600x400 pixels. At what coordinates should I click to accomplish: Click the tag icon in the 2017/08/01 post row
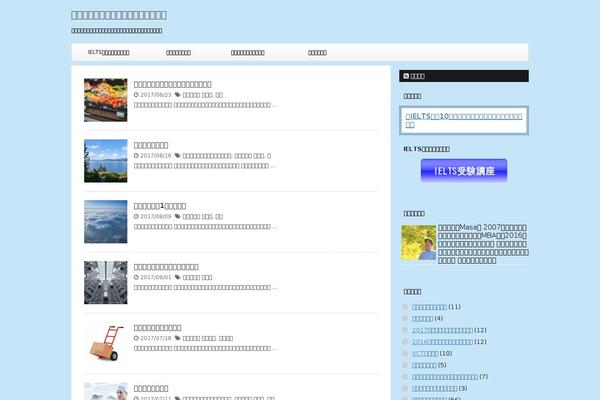(178, 277)
